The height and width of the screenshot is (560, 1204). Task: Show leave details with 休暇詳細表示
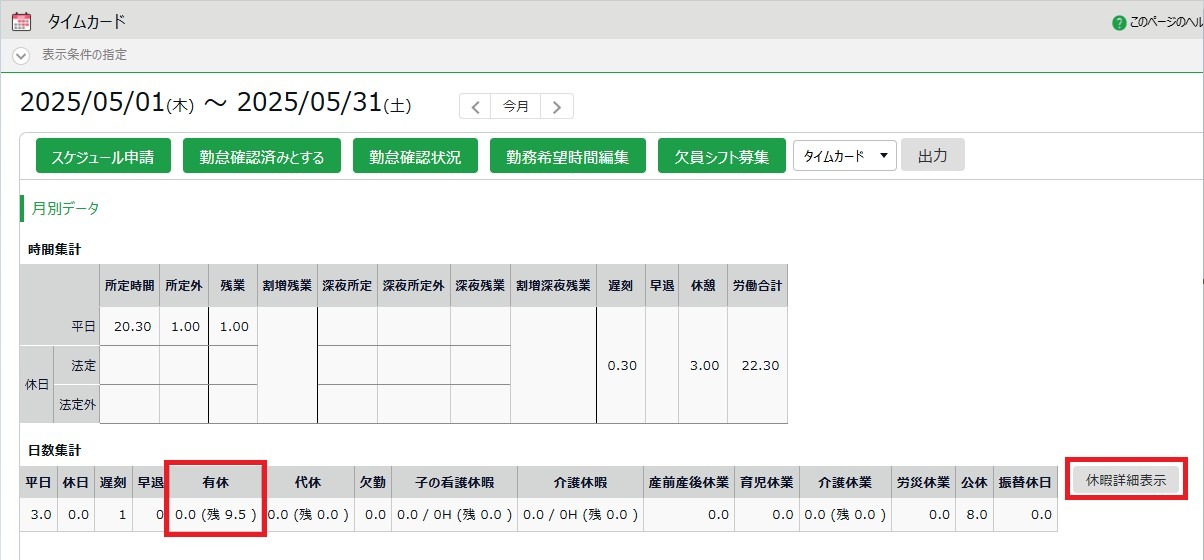tap(1125, 479)
